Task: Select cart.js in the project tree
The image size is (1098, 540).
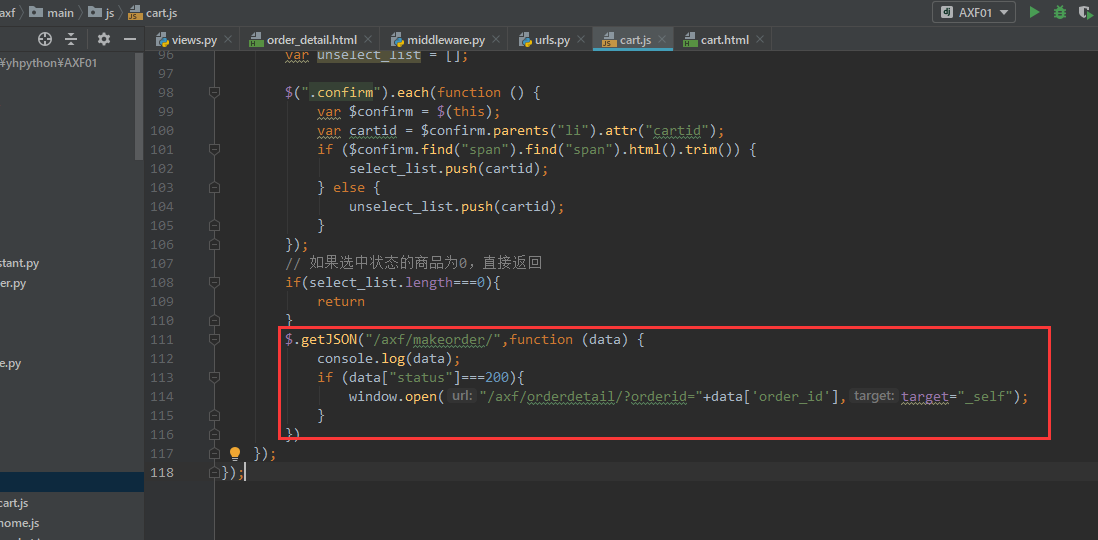Action: pyautogui.click(x=15, y=503)
